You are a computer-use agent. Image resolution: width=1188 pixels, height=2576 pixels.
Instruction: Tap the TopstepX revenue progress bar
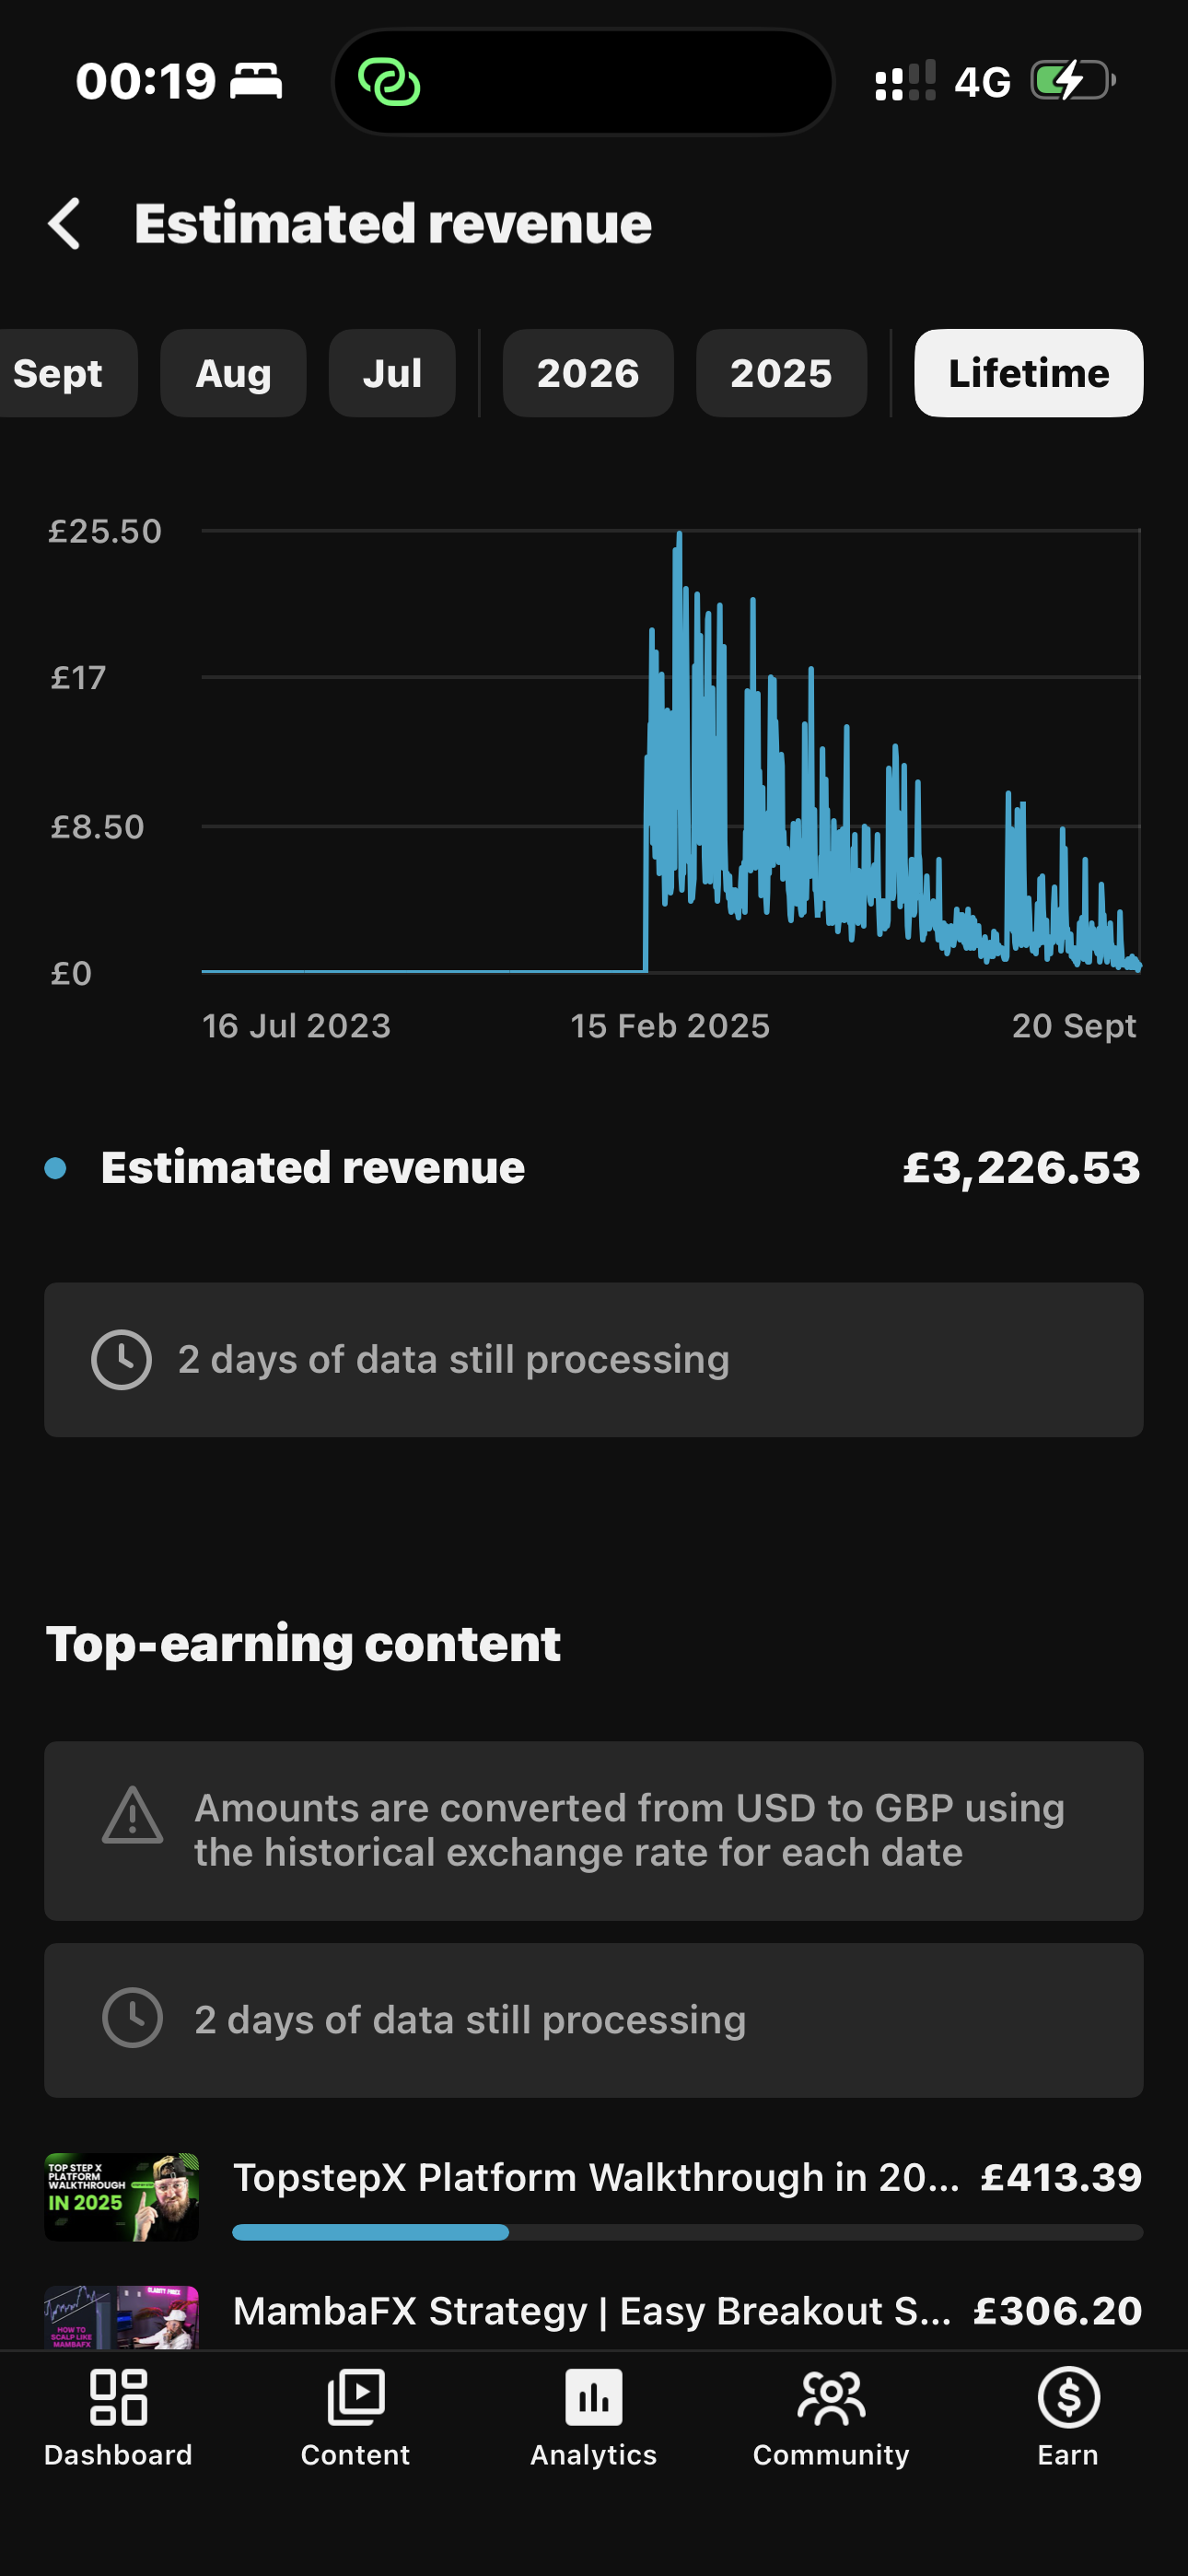[x=688, y=2232]
